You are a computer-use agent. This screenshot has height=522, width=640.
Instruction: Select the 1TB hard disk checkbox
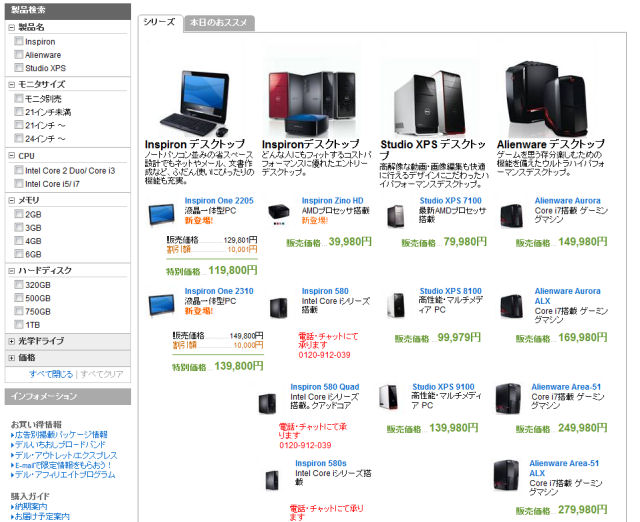[x=18, y=324]
